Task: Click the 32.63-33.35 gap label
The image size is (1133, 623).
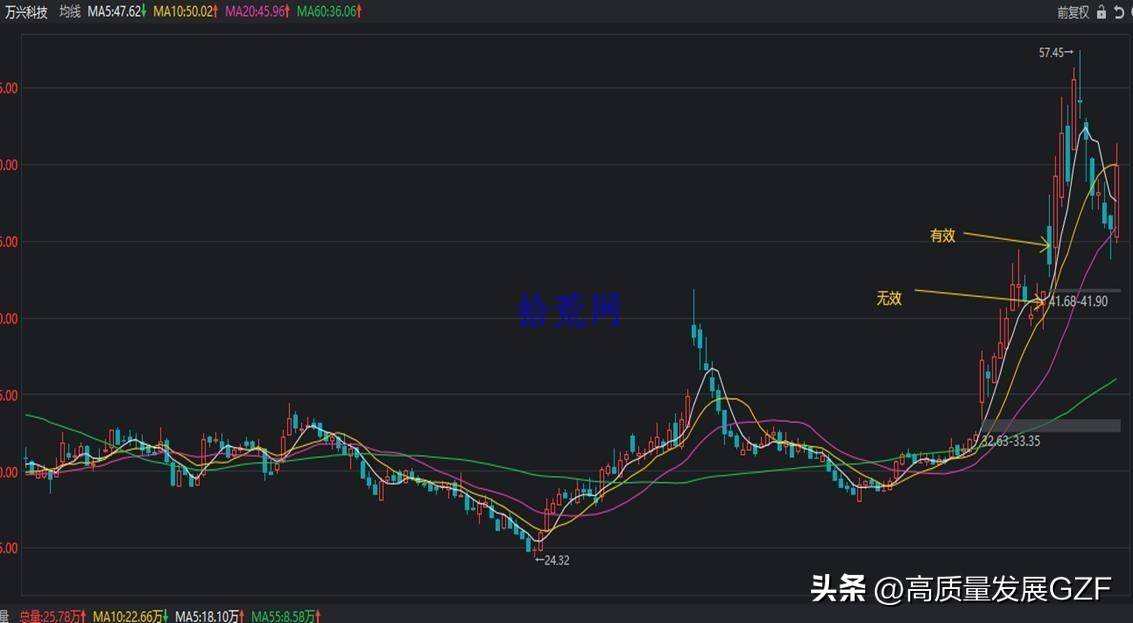Action: (1010, 441)
